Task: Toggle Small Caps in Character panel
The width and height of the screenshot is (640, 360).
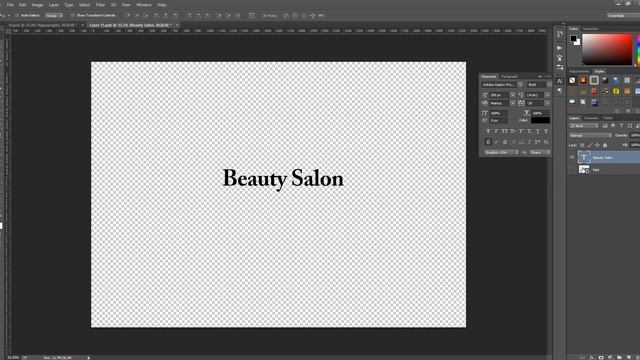Action: pos(513,131)
